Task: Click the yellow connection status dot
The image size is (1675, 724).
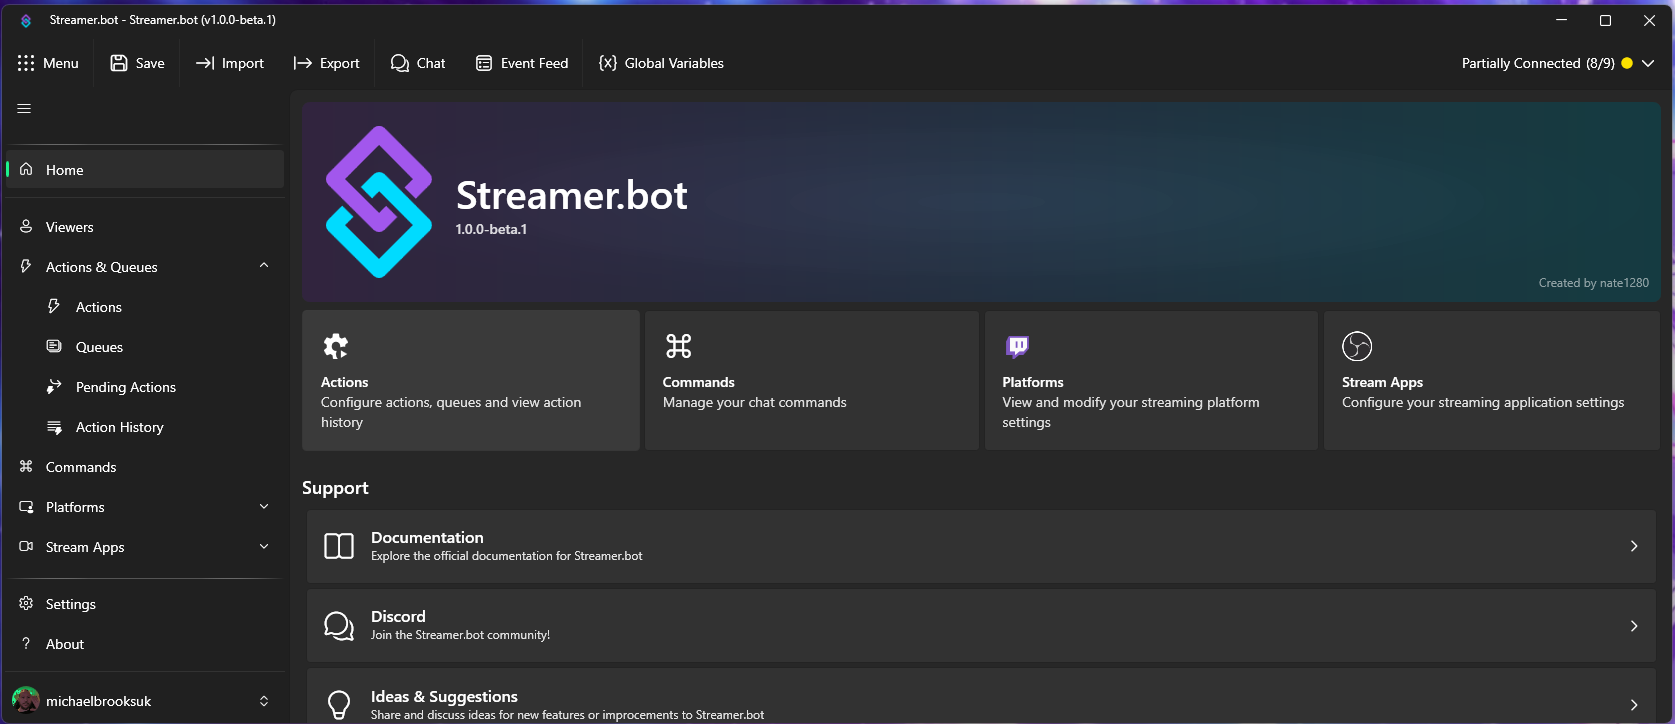Action: [1627, 63]
